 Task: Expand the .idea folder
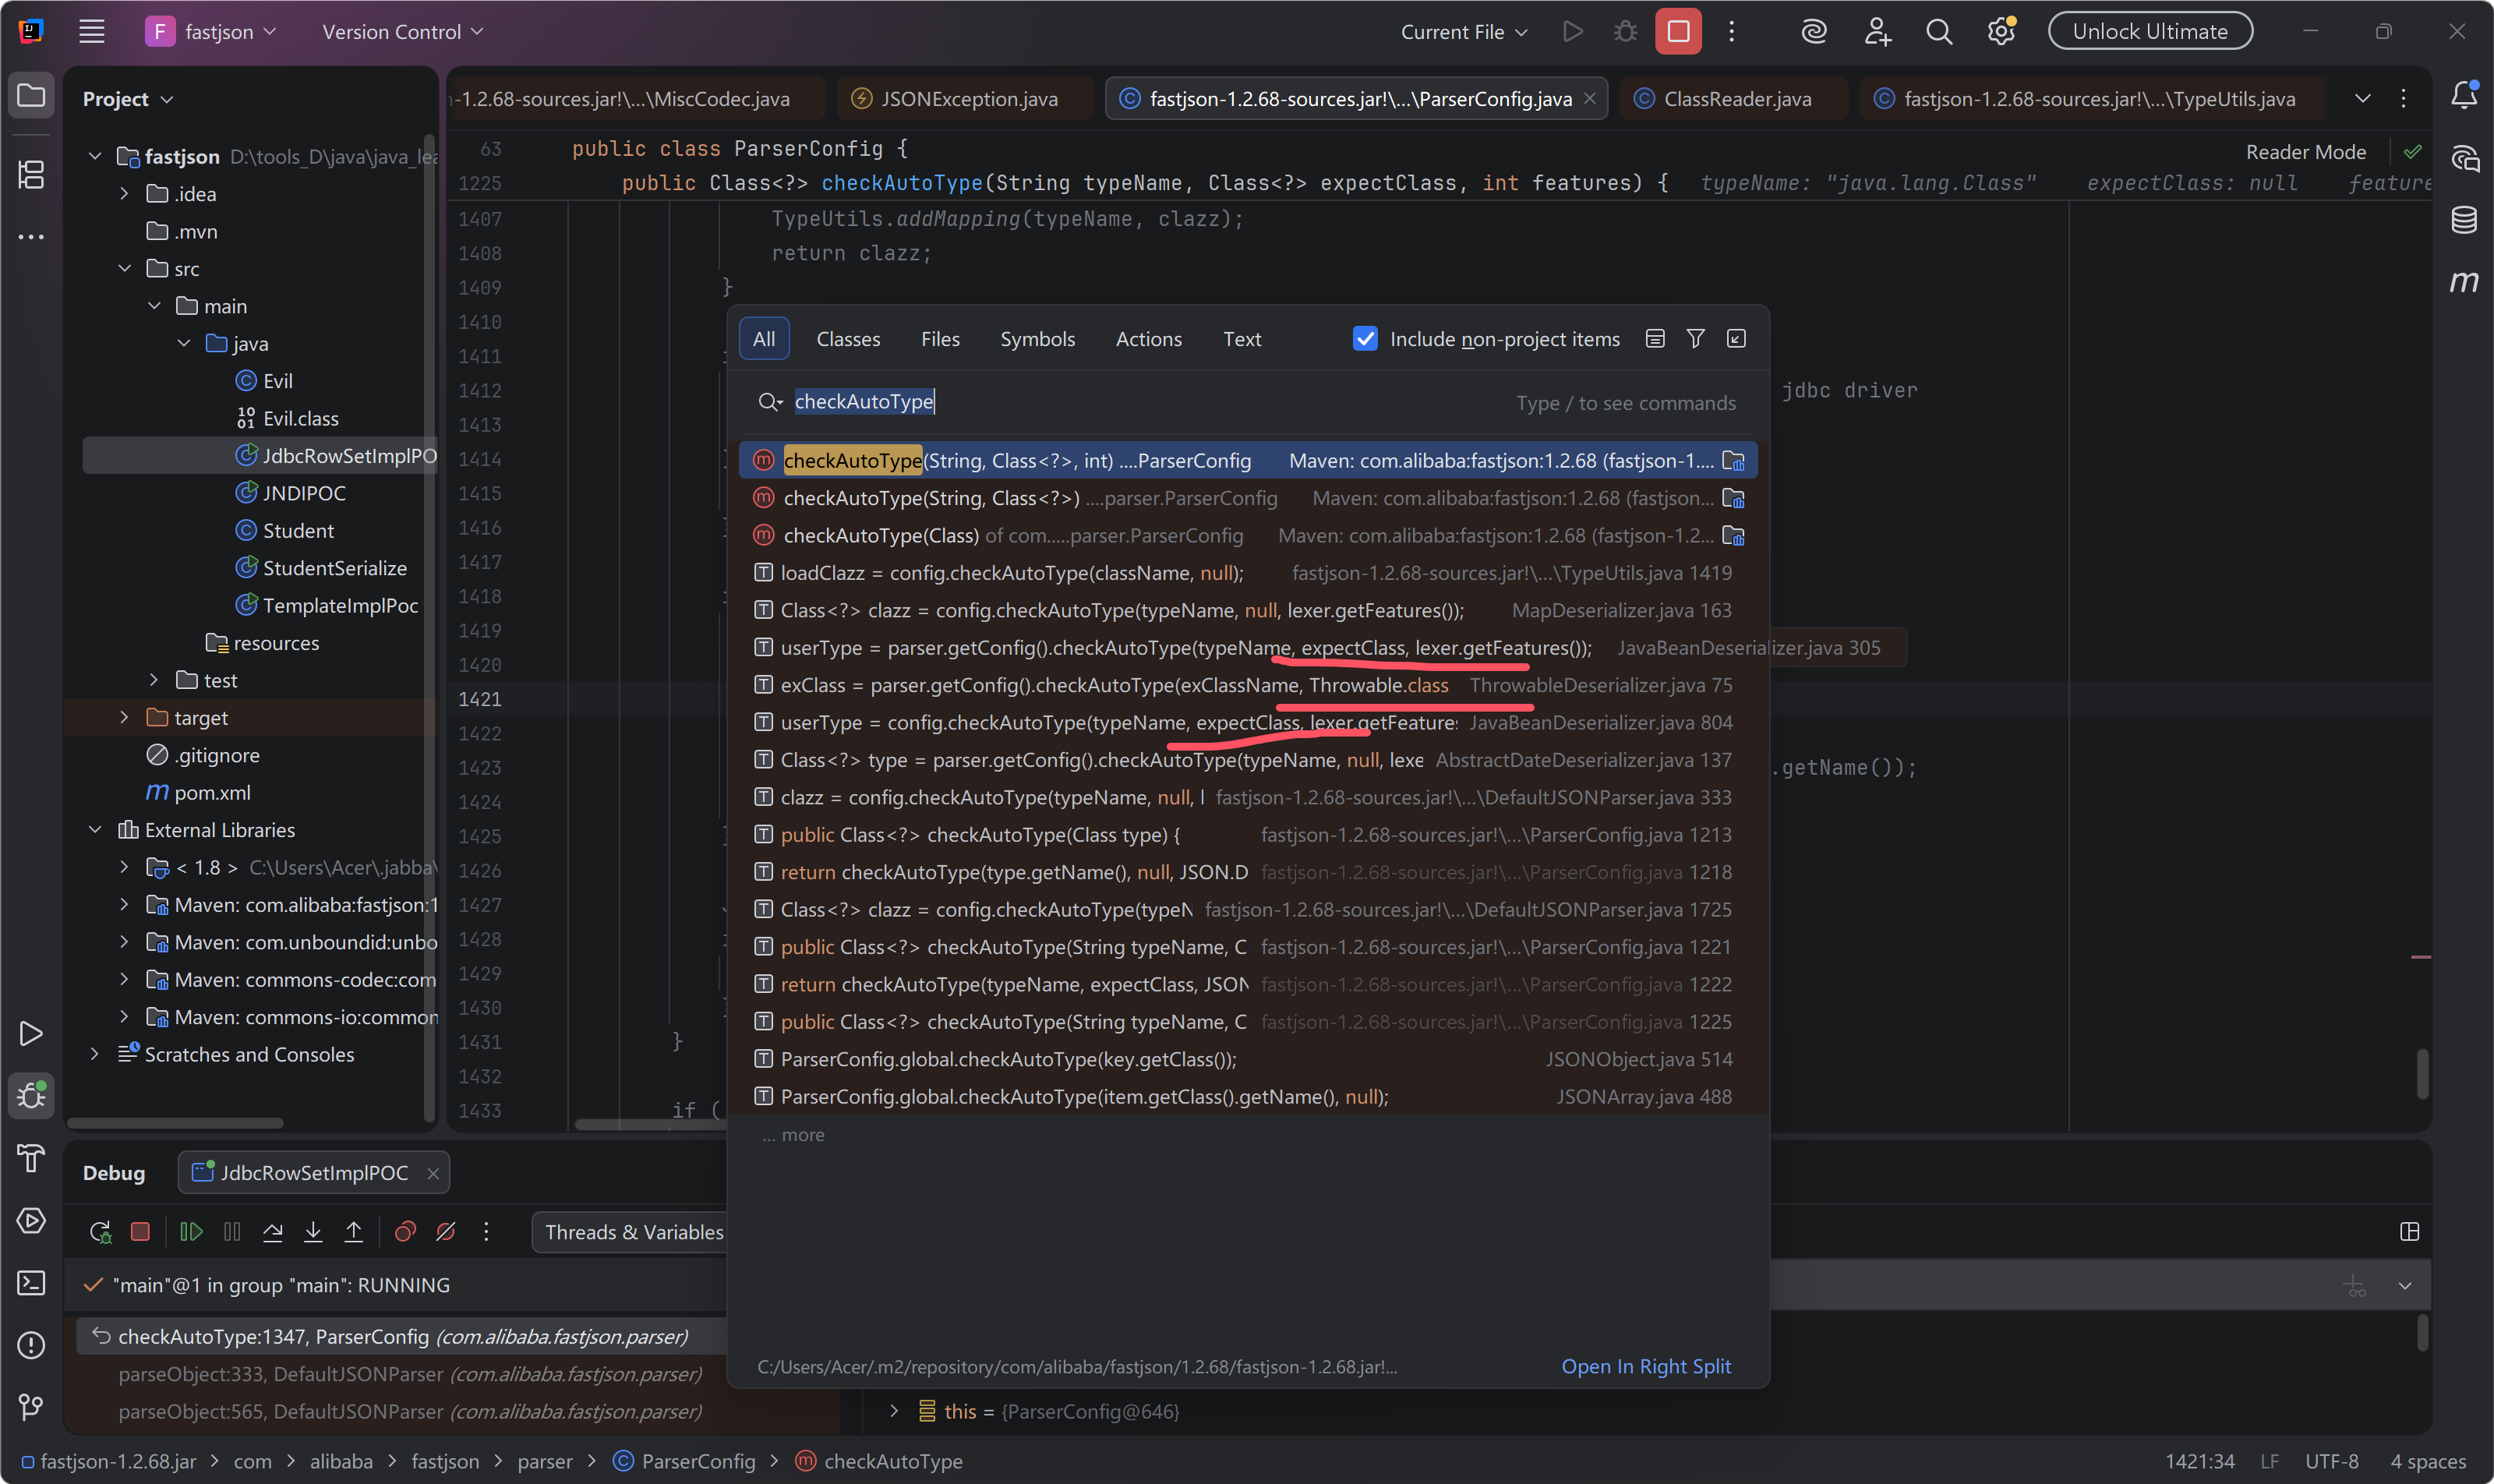[x=124, y=194]
